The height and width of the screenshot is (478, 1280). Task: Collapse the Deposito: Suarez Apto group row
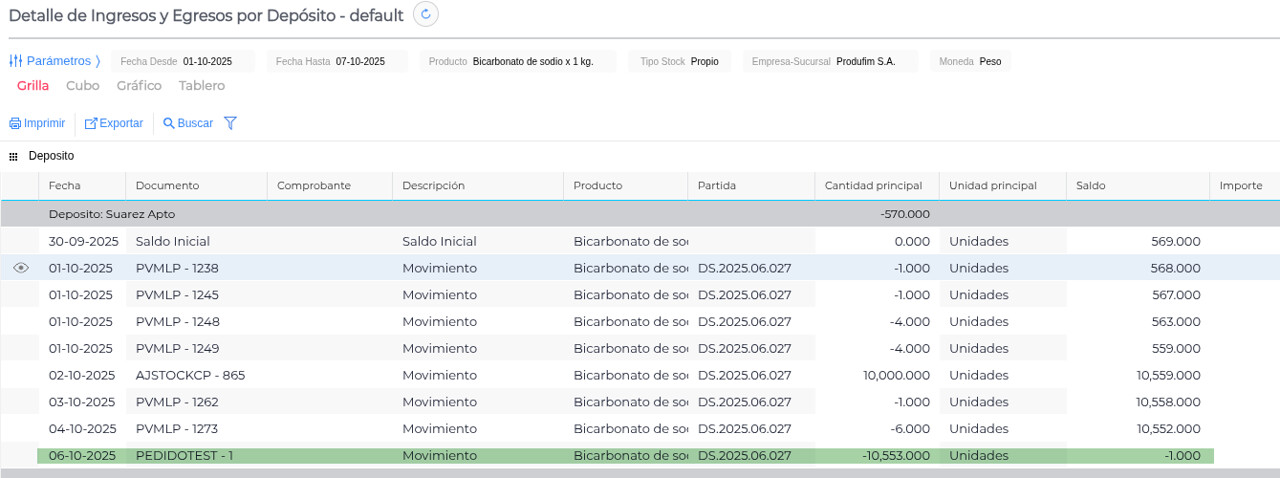[x=111, y=214]
